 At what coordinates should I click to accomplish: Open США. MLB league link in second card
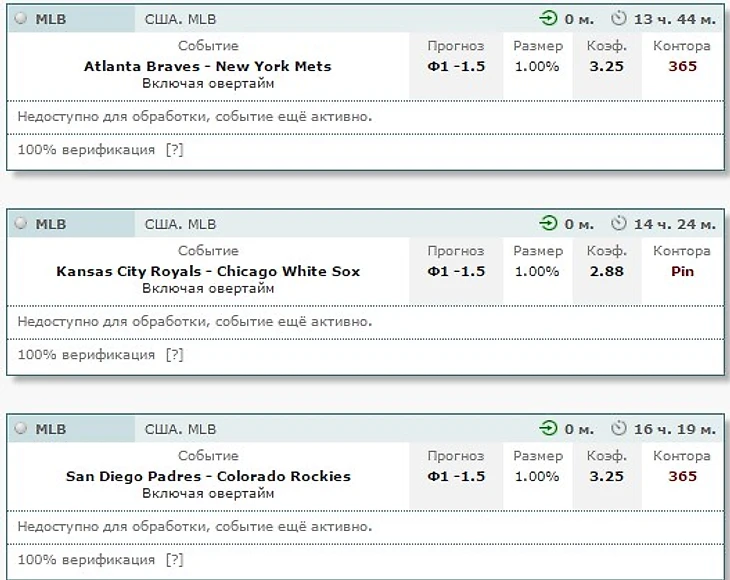180,224
